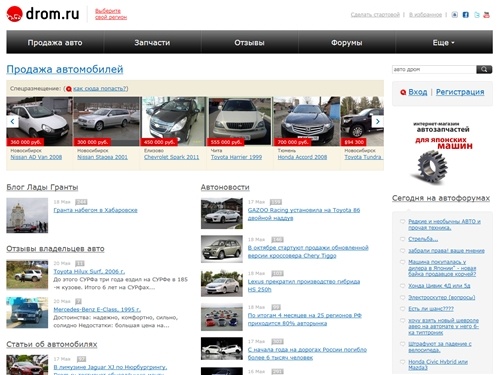Click the 'Honda Accord 2008' listing link
The height and width of the screenshot is (375, 500).
[x=302, y=157]
